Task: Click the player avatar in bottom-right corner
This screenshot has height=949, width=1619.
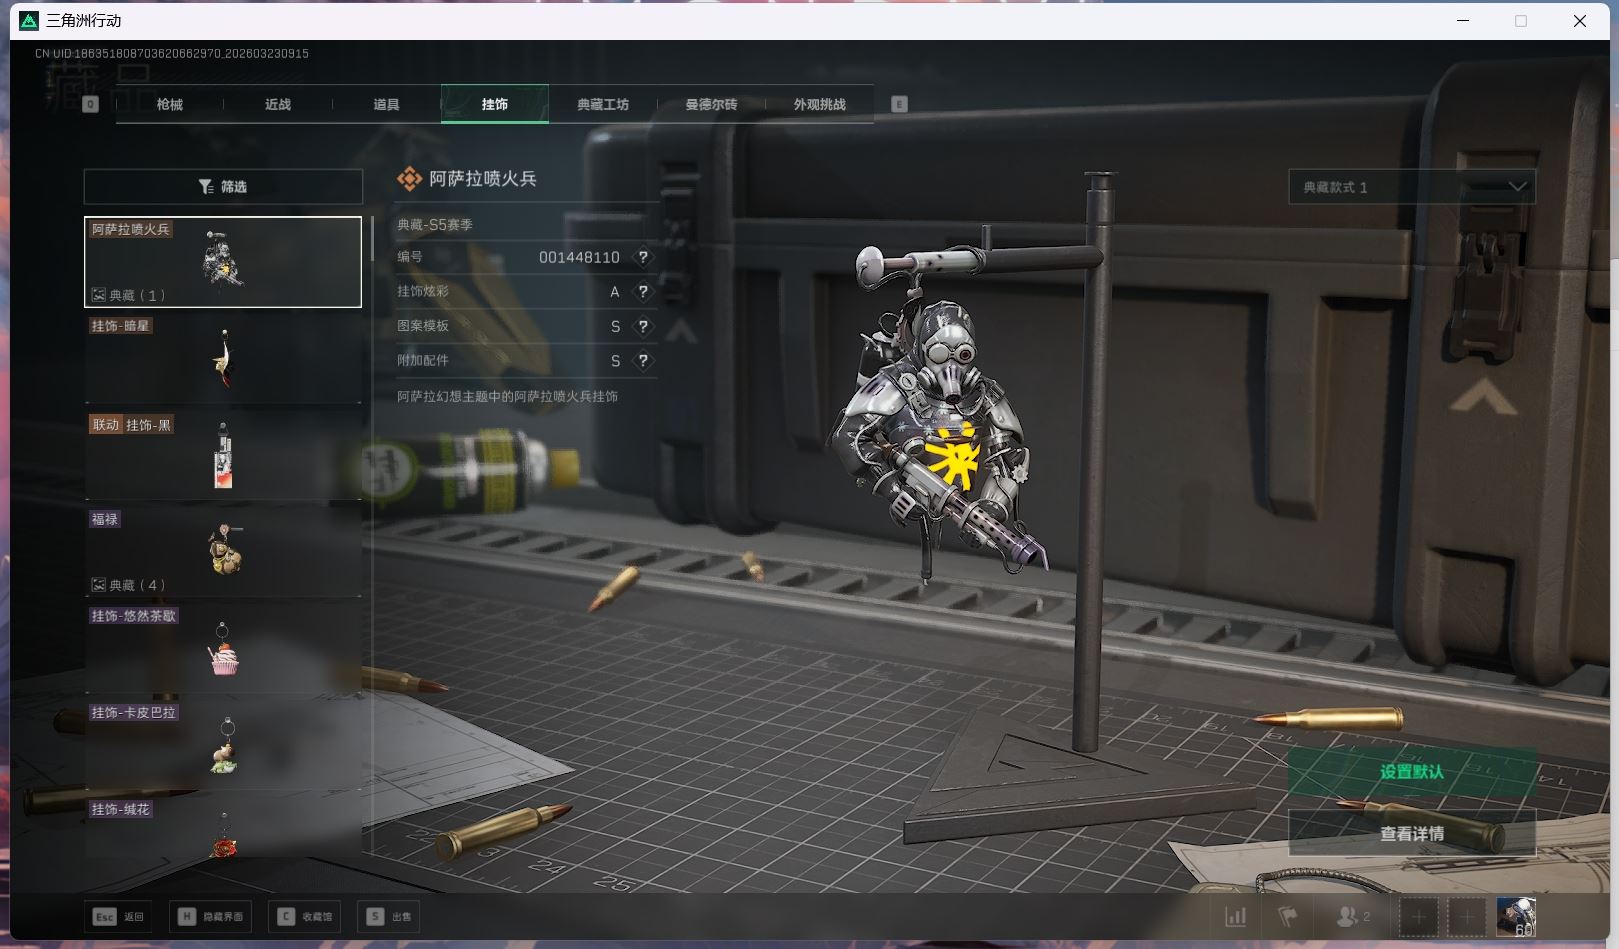Action: point(1515,916)
